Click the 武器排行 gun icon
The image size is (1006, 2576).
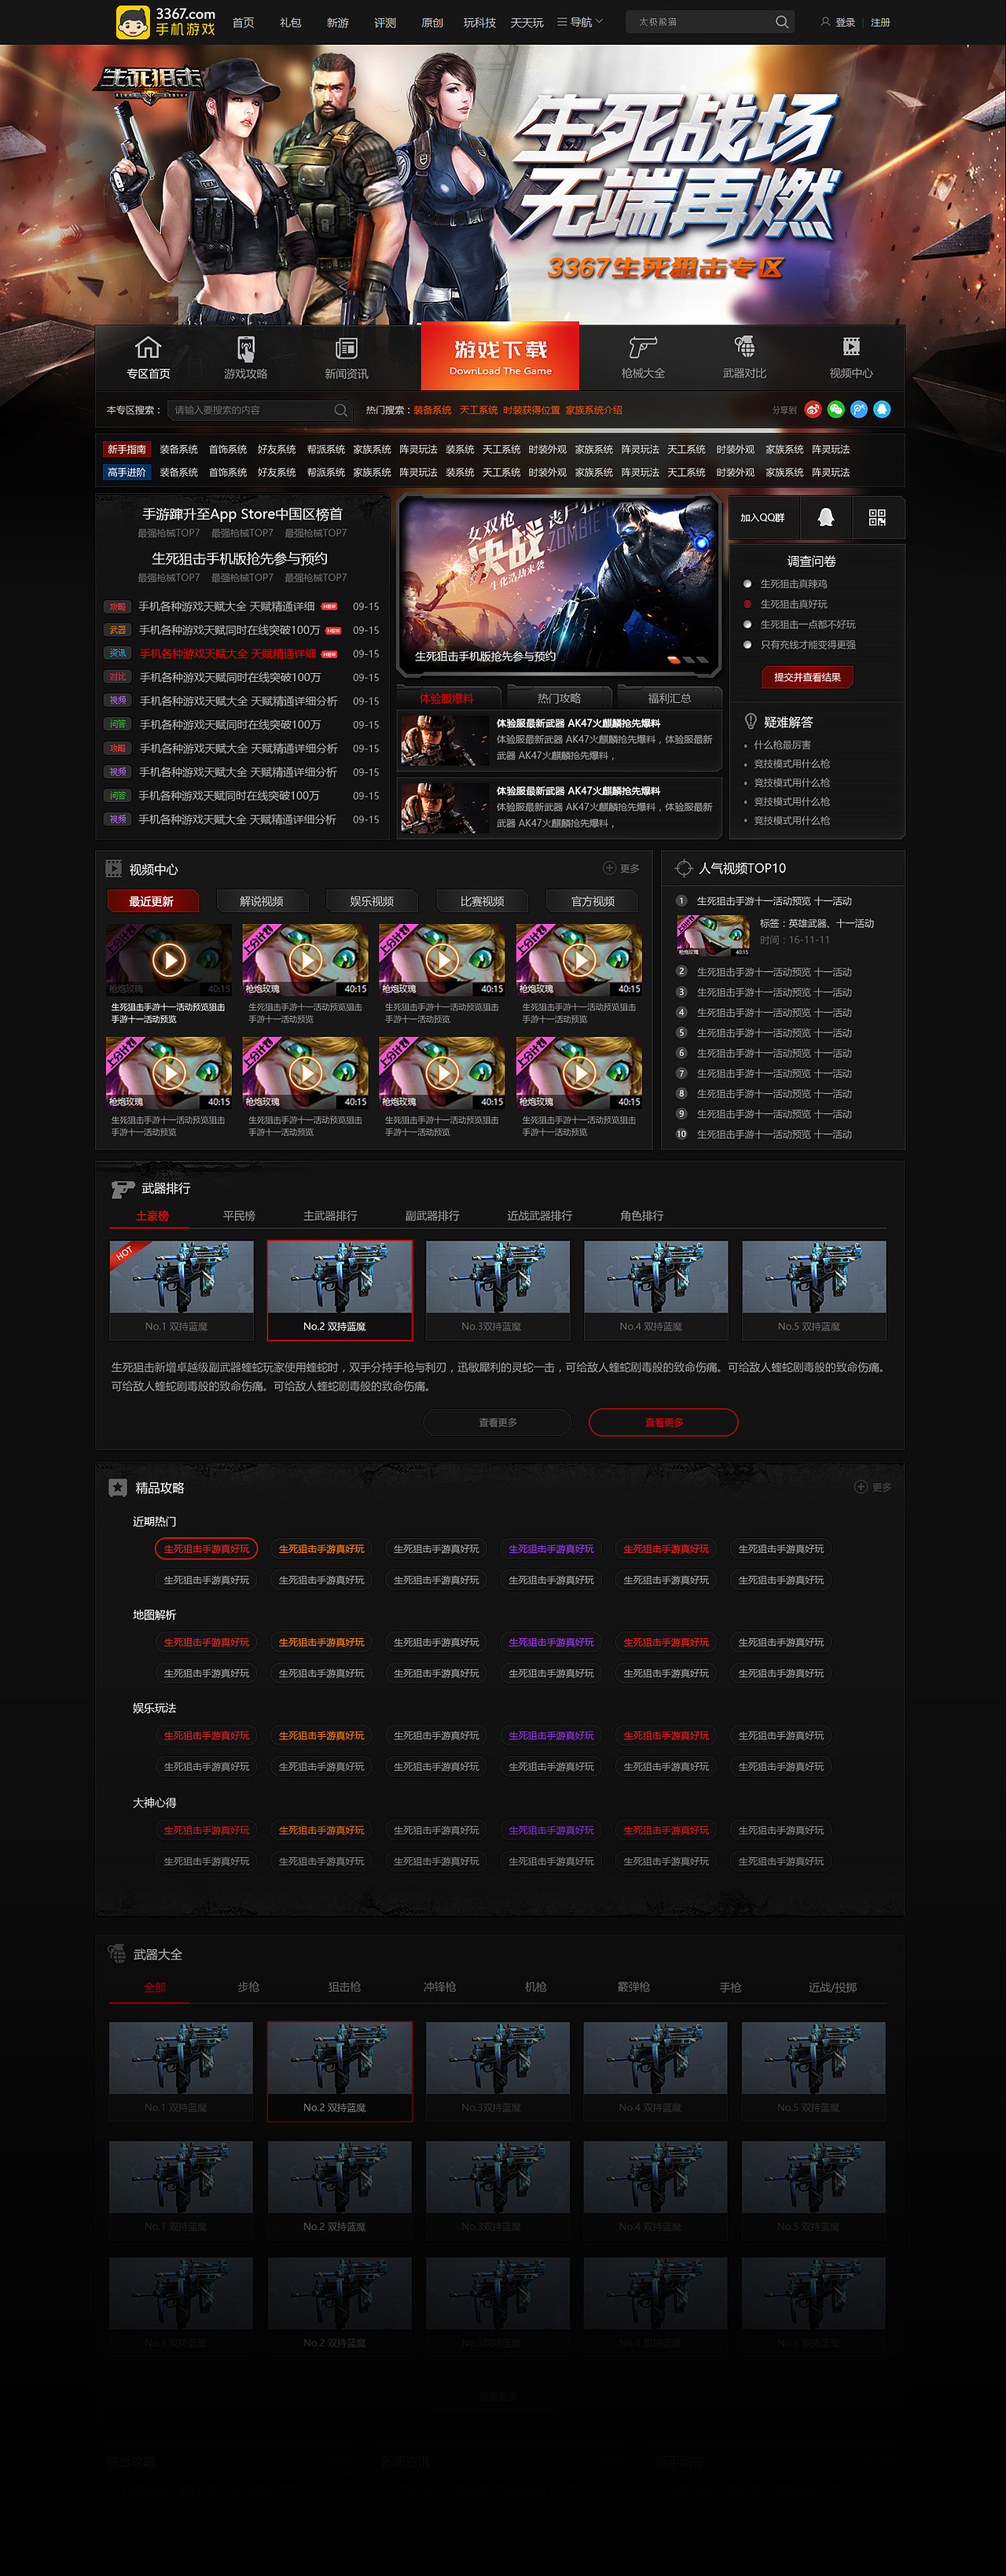pos(123,1188)
